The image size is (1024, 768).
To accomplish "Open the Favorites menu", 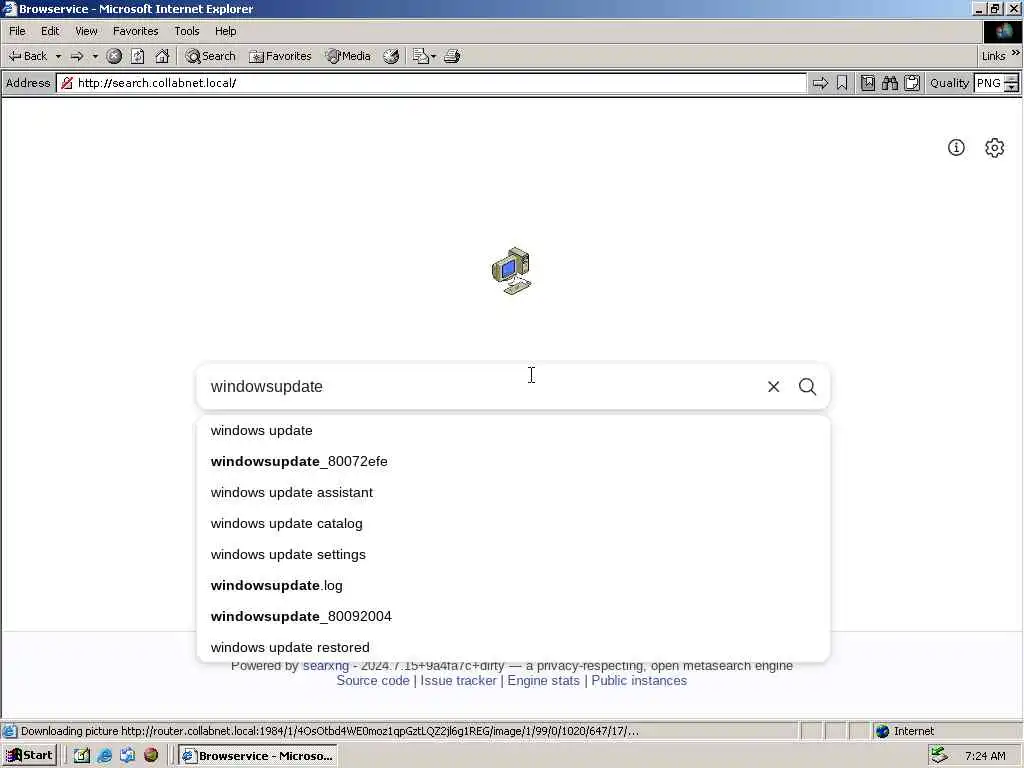I will coord(135,31).
